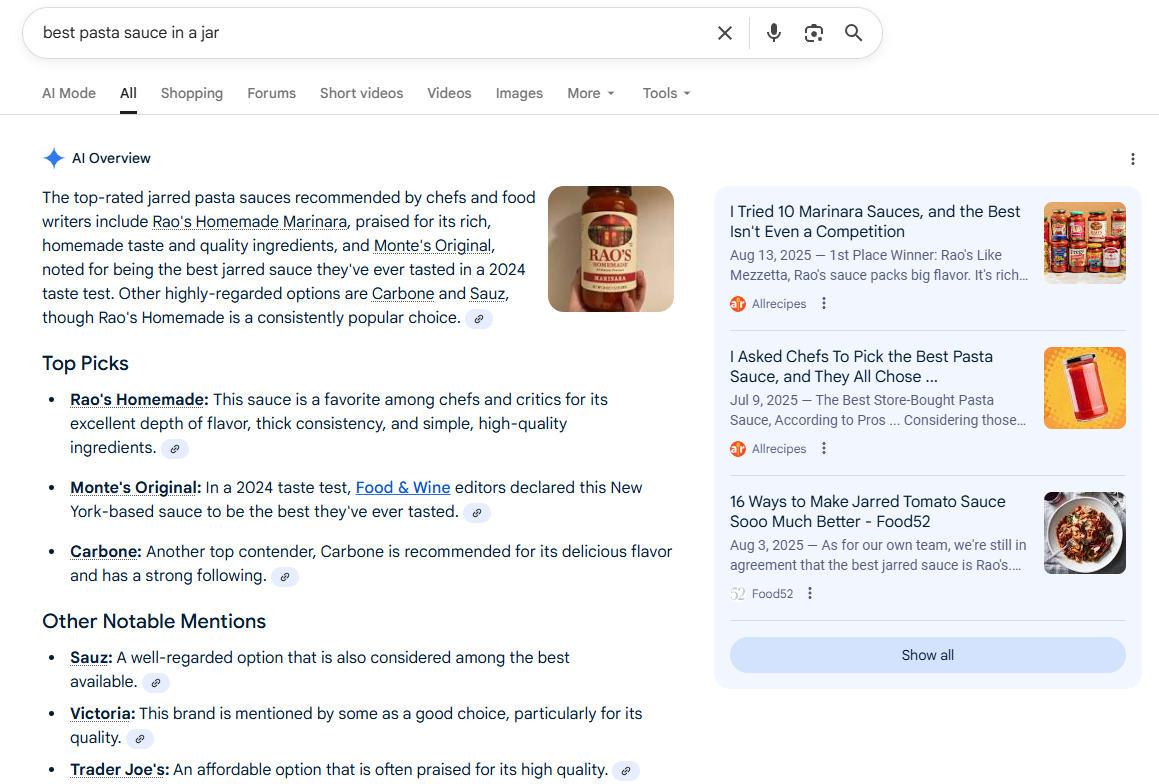
Task: Open the AI Mode tab
Action: click(x=68, y=93)
